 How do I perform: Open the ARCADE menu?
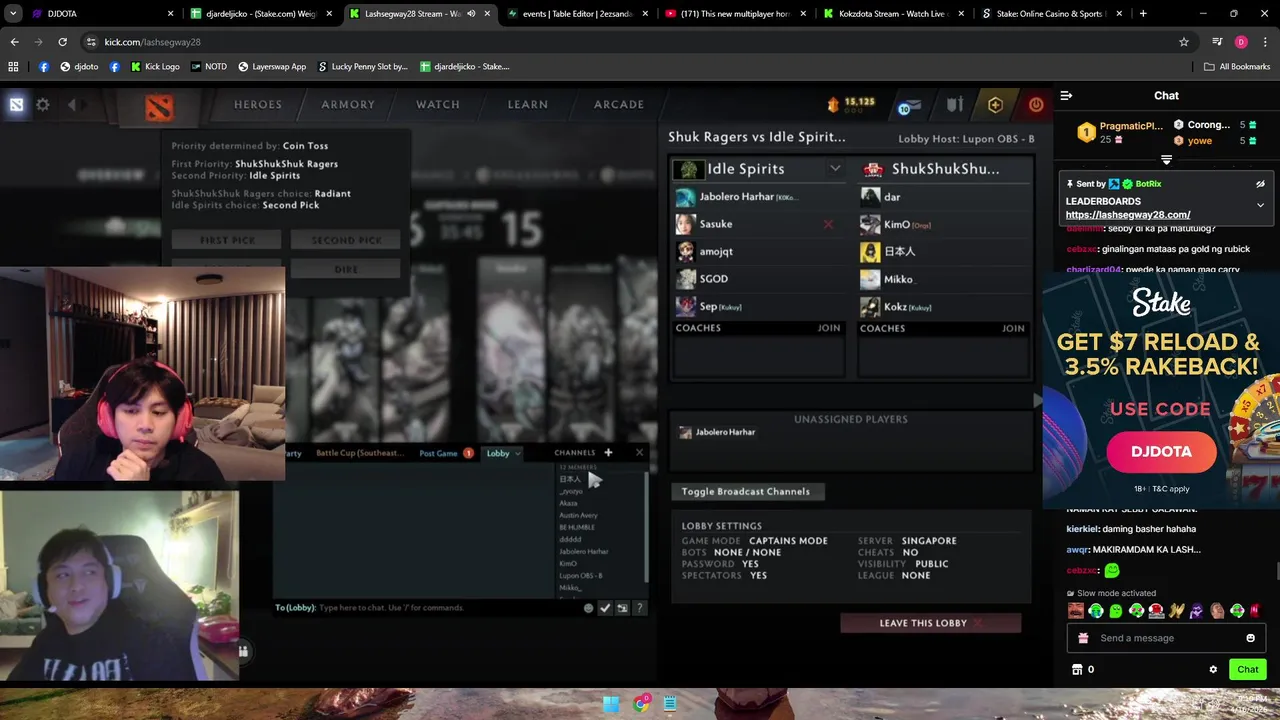[x=619, y=104]
